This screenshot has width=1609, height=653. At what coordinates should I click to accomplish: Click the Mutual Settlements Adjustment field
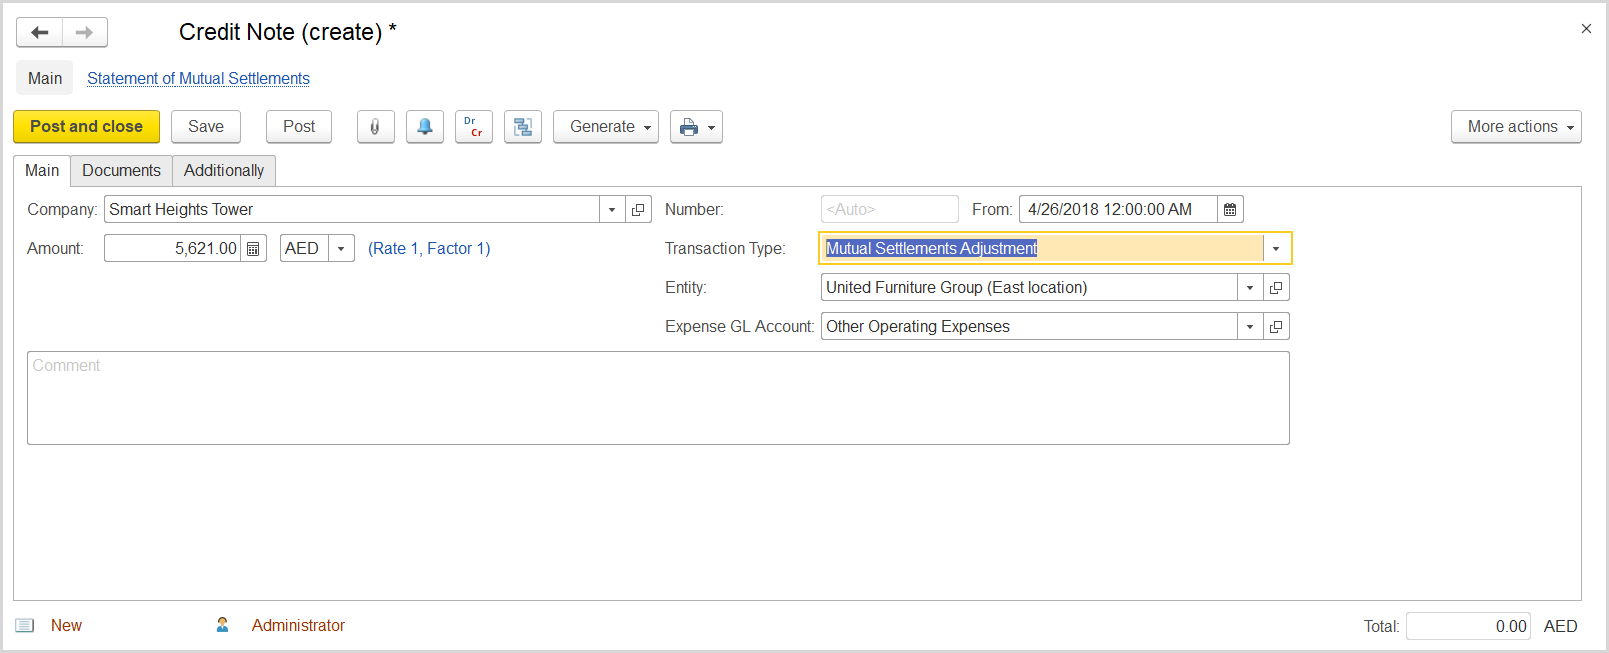[1042, 248]
